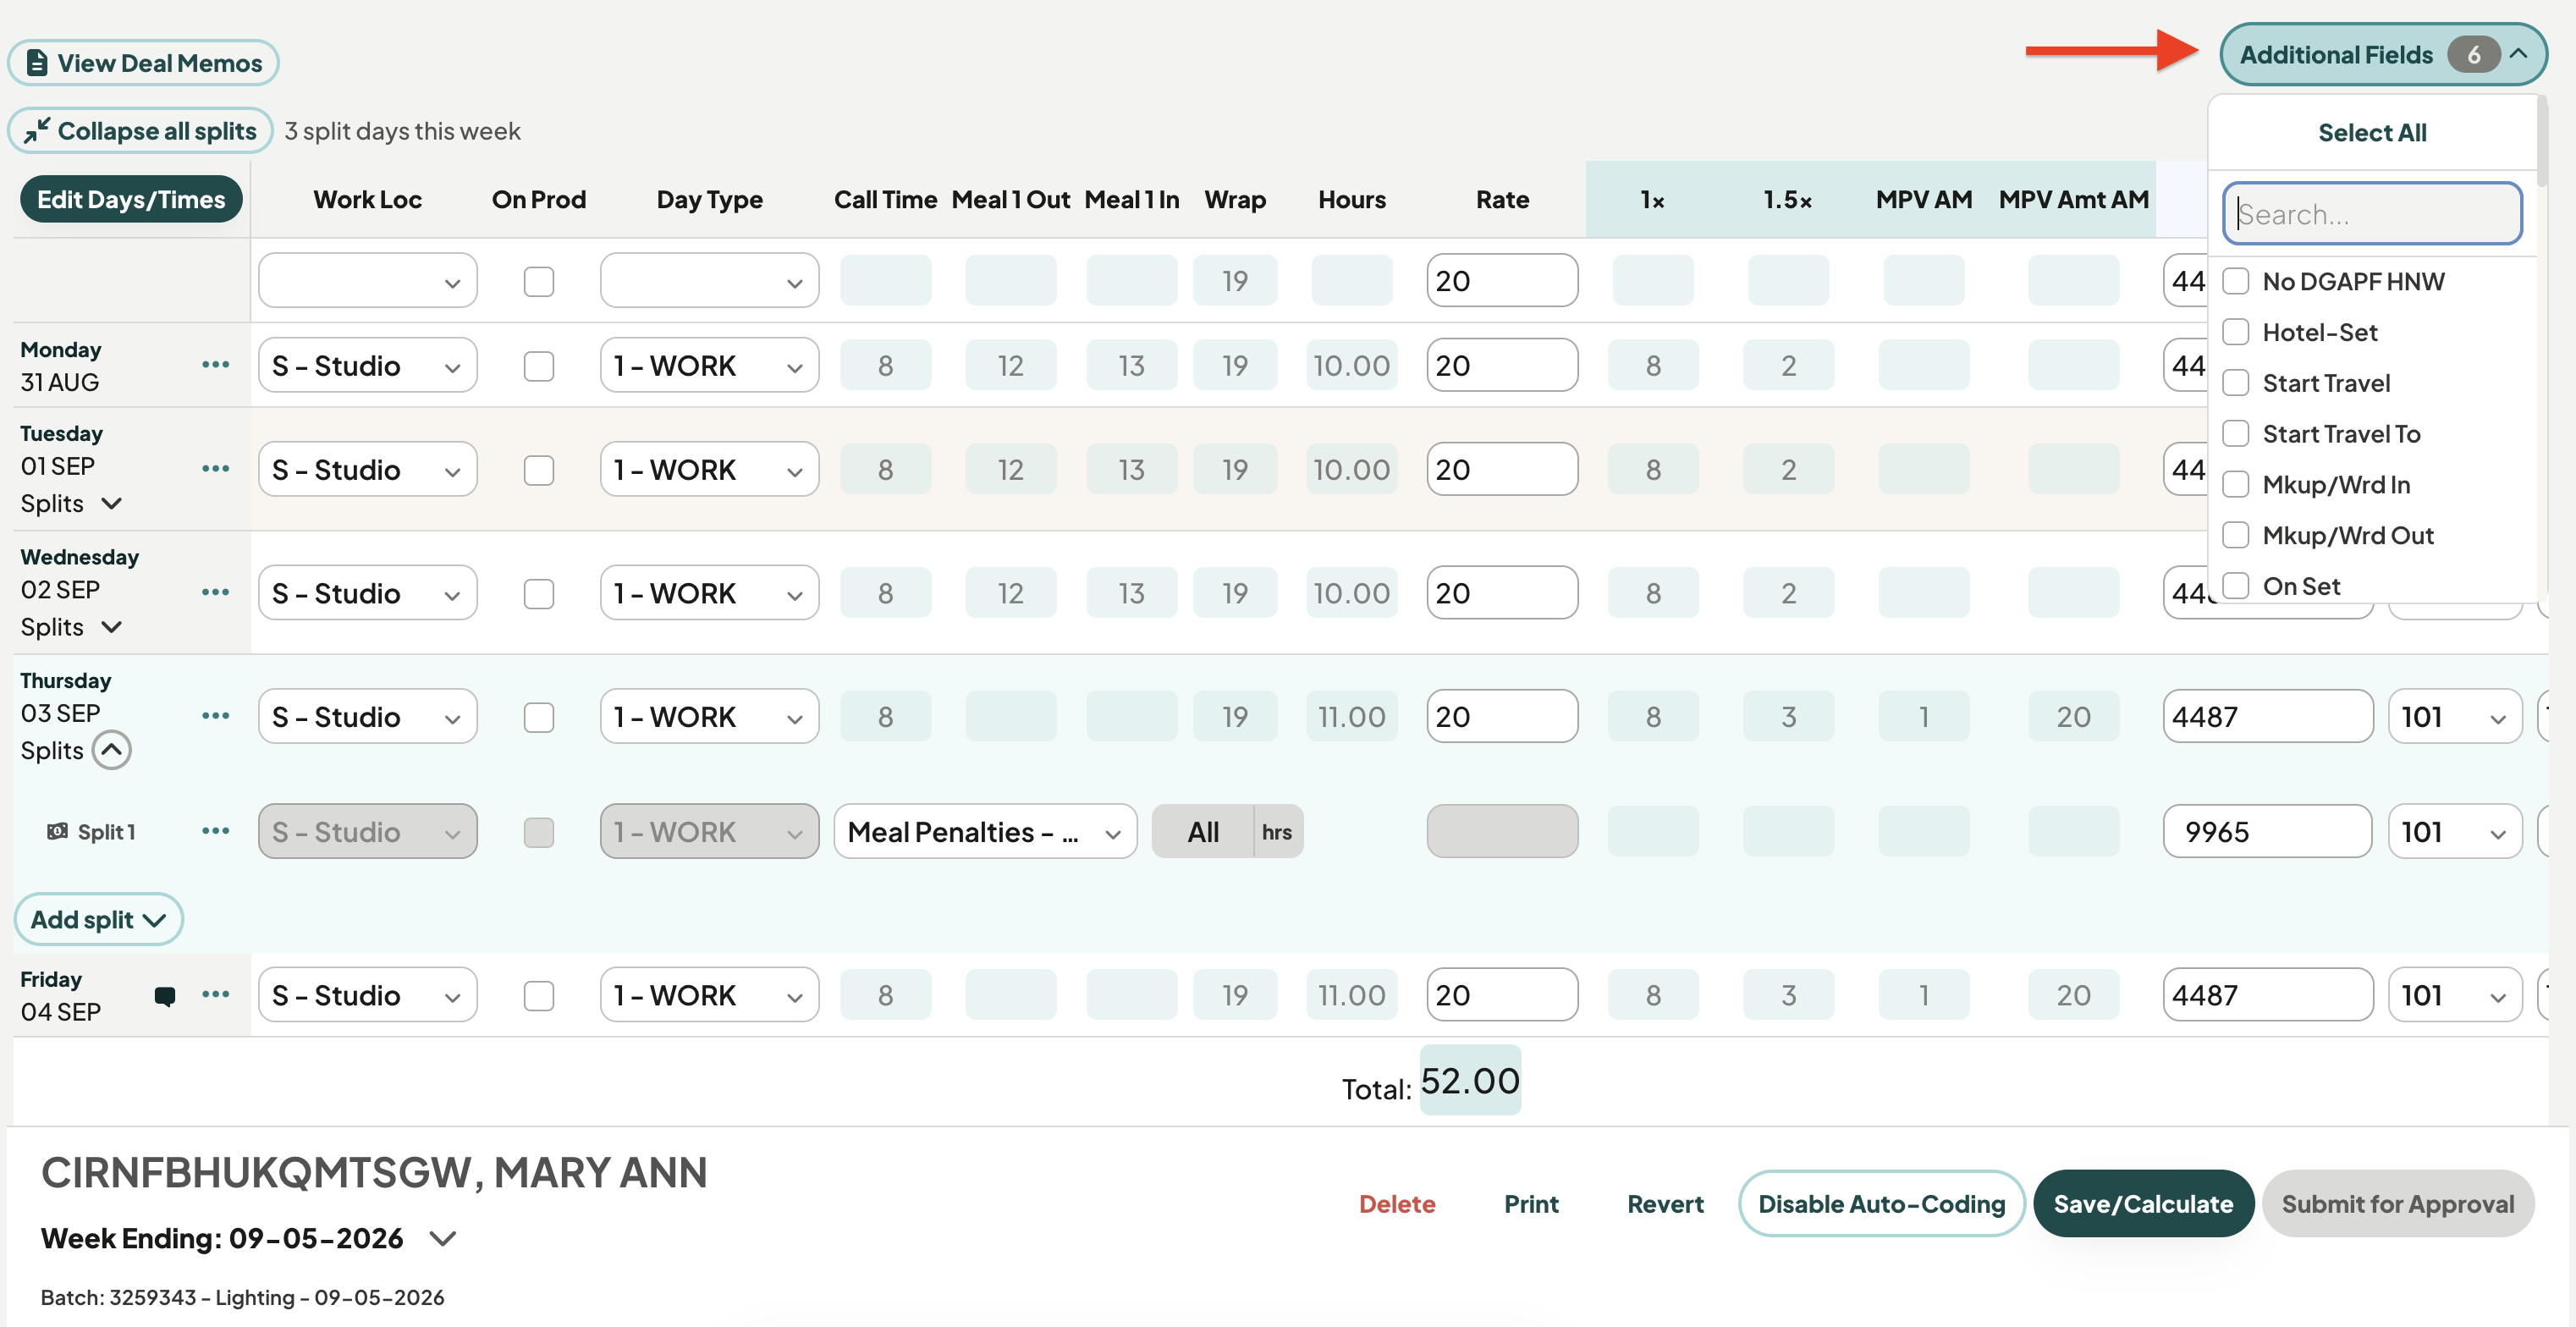
Task: Click the Rate field for Monday 31 AUG
Action: [x=1502, y=366]
